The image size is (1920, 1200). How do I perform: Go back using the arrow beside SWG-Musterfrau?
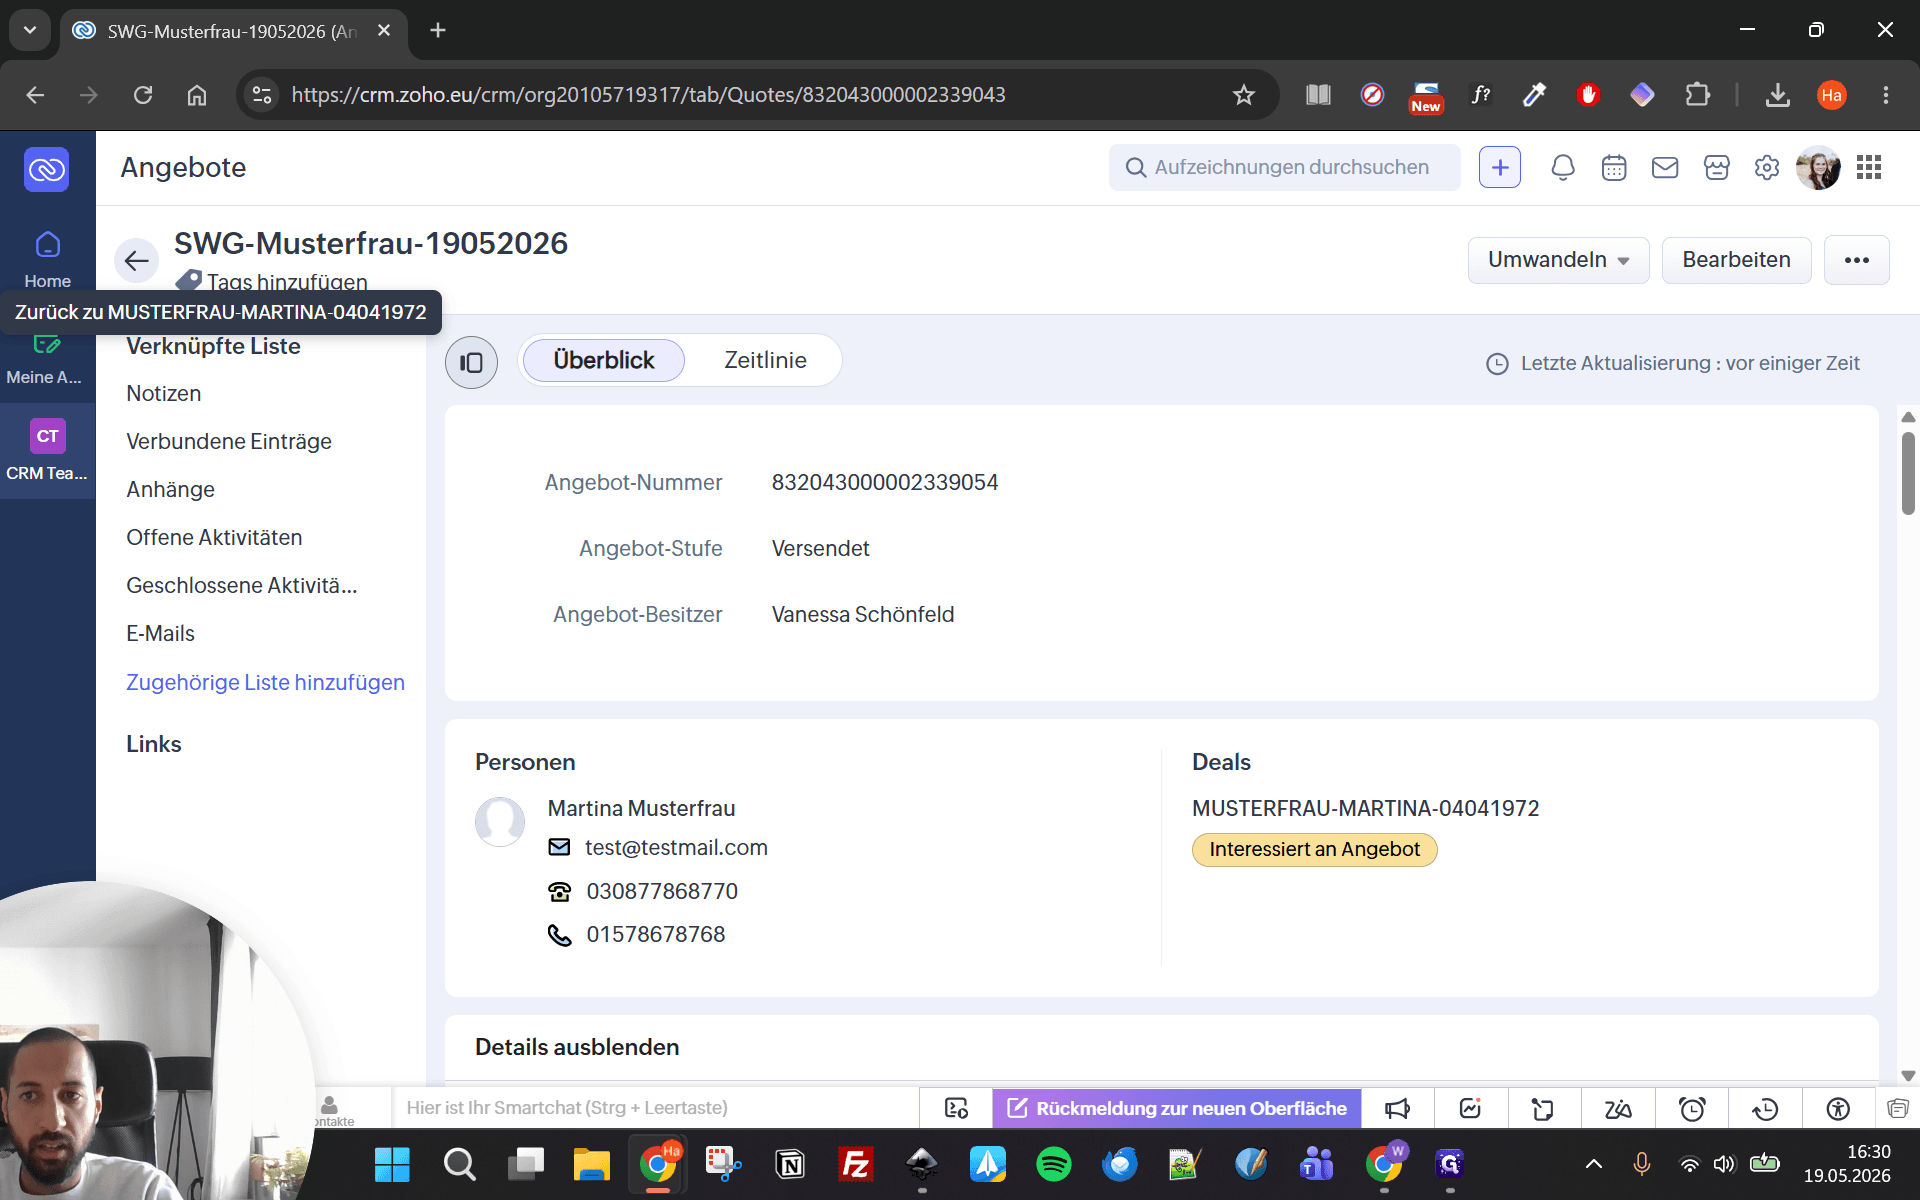[137, 261]
